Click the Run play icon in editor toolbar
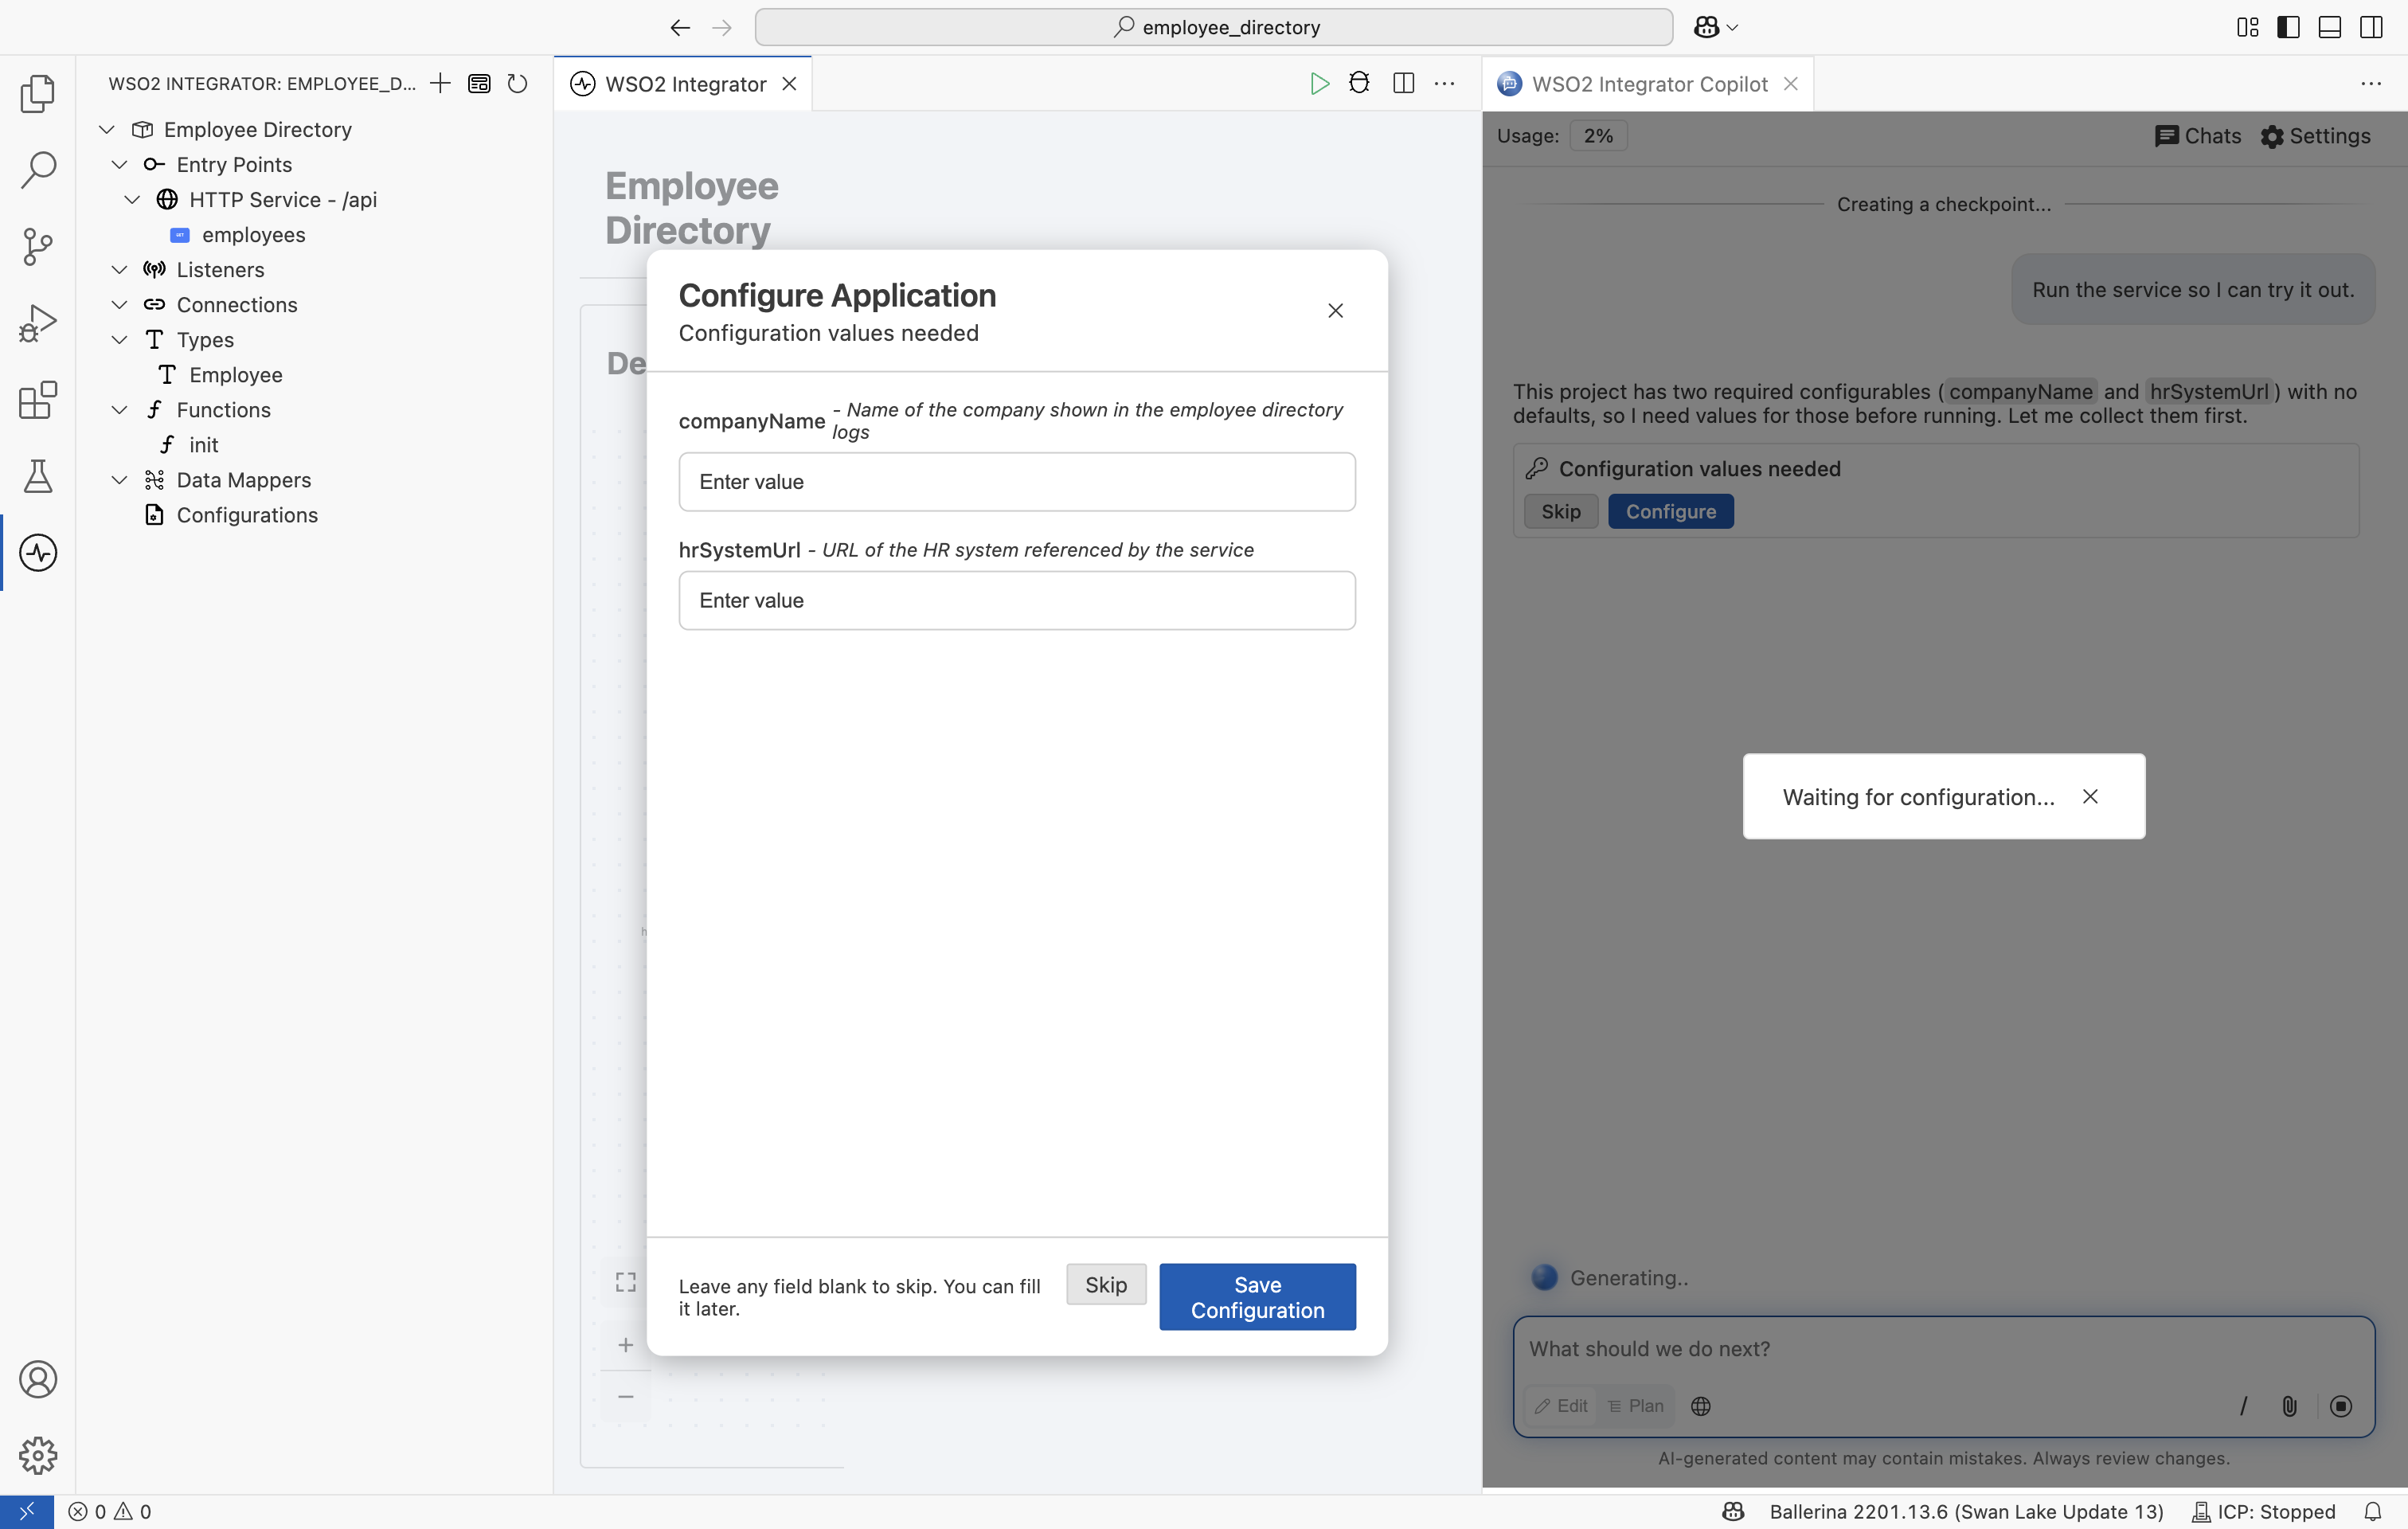Screen dimensions: 2408x1529 pyautogui.click(x=1319, y=84)
